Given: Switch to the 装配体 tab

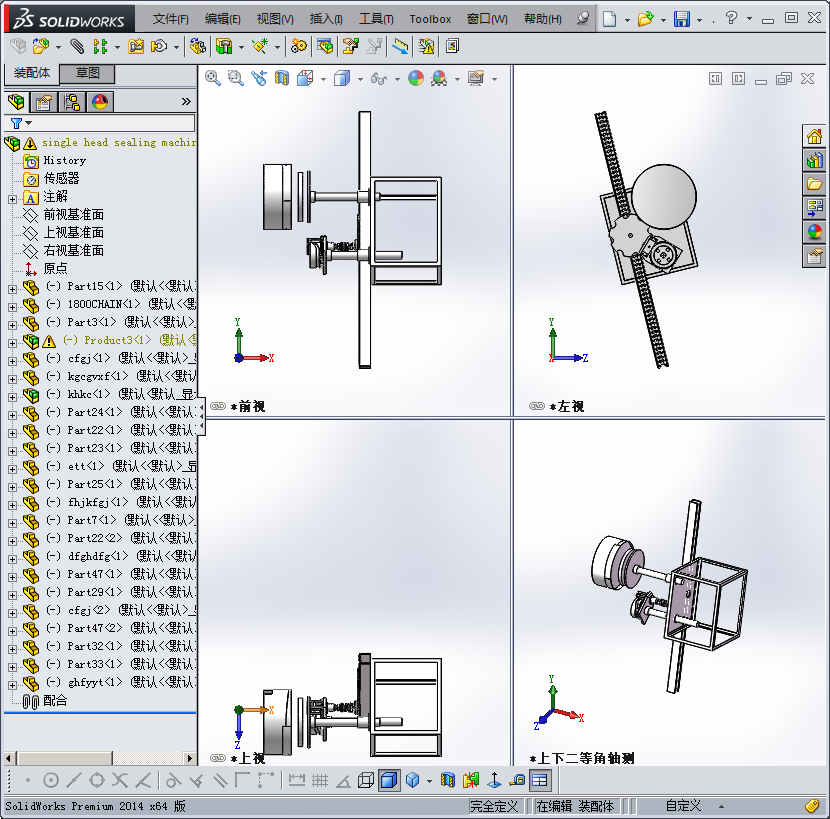Looking at the screenshot, I should coord(31,73).
